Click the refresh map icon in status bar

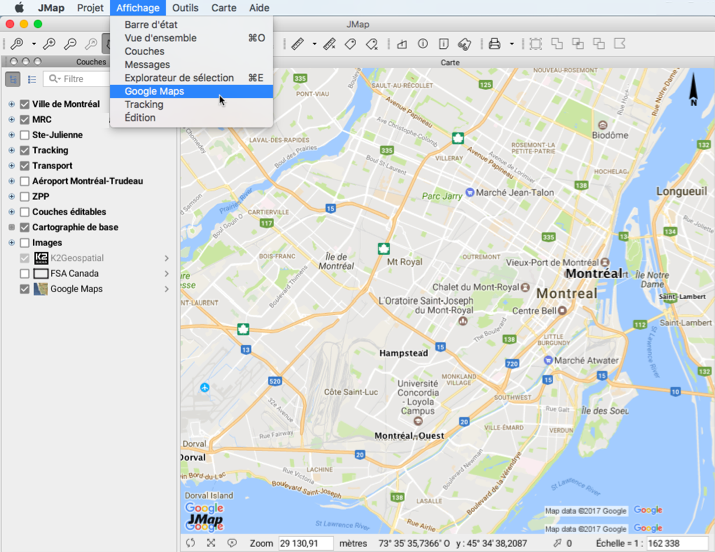[190, 543]
